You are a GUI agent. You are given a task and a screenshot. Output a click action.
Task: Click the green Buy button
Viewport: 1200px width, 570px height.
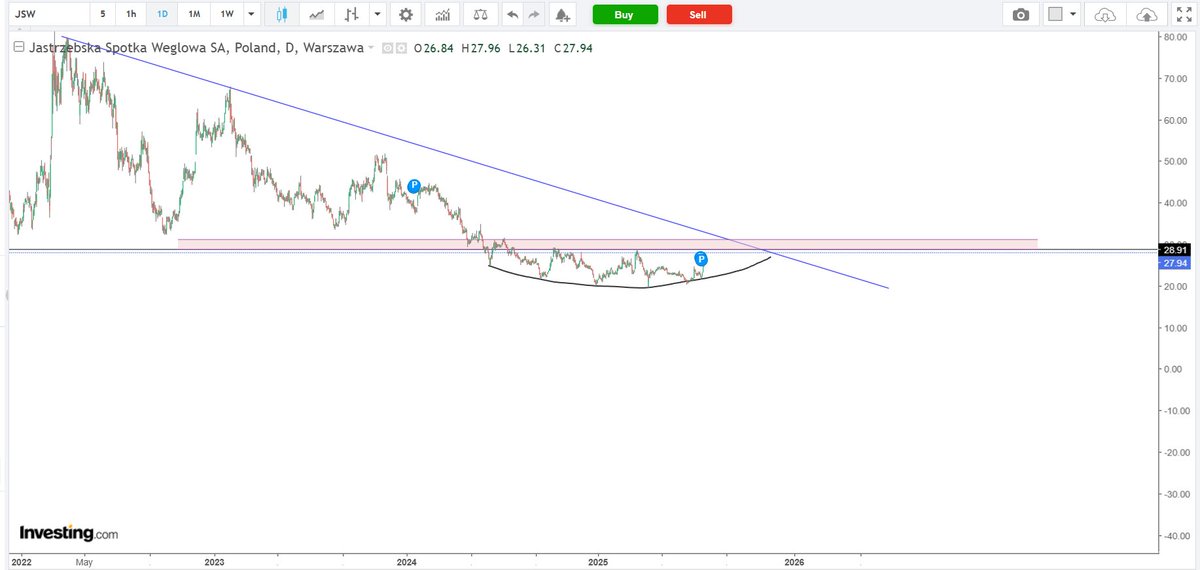coord(625,15)
